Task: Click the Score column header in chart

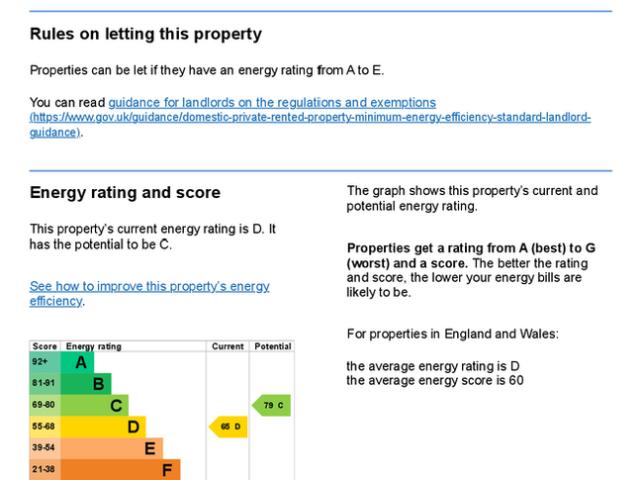Action: [x=45, y=346]
